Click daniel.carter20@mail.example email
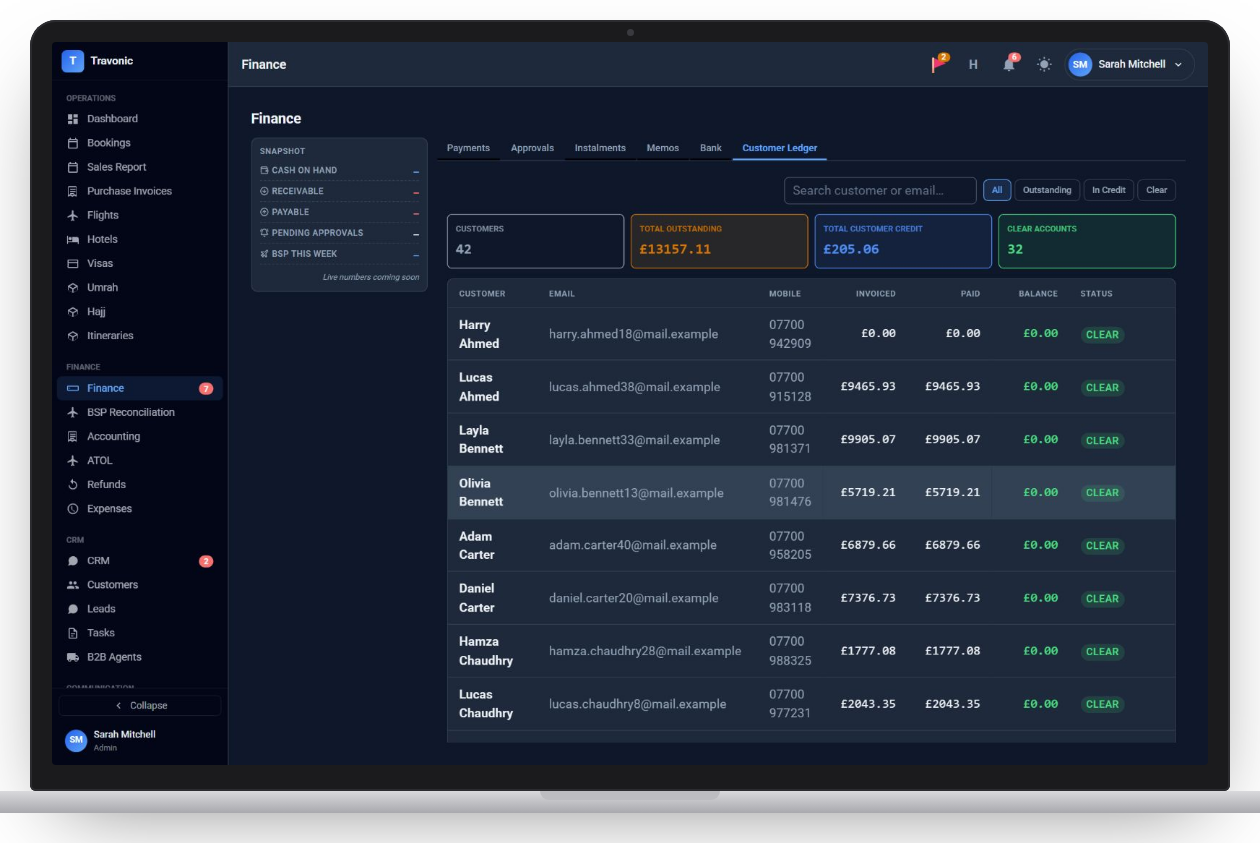 633,598
